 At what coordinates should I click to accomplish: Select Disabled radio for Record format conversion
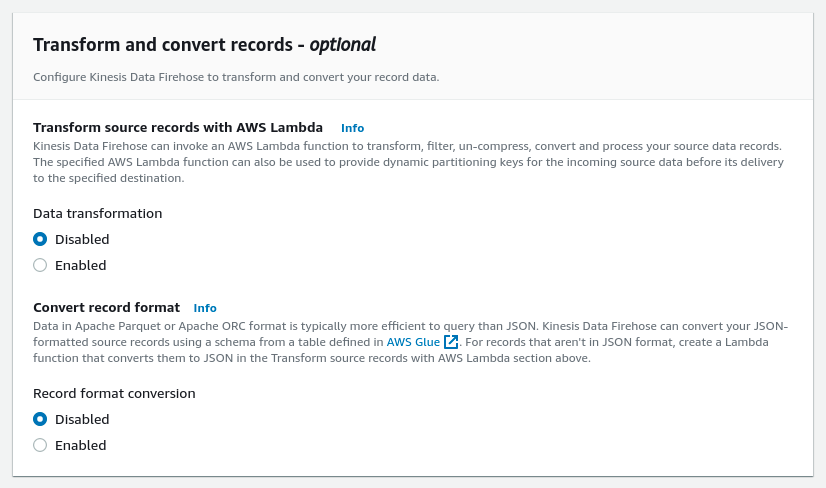tap(40, 419)
